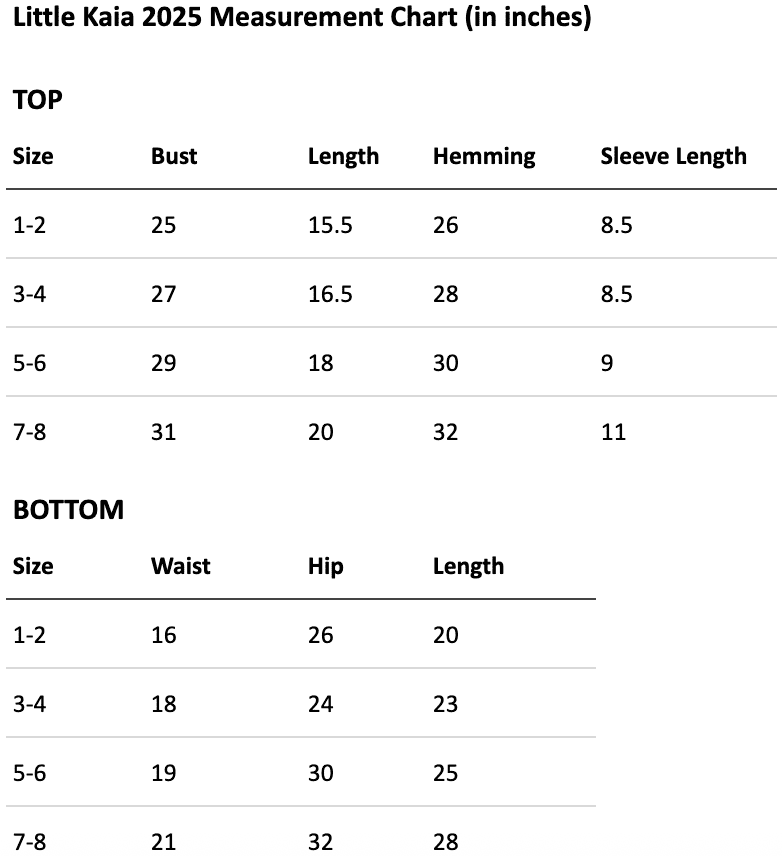Click the top table Length header
Image resolution: width=782 pixels, height=856 pixels.
(343, 157)
